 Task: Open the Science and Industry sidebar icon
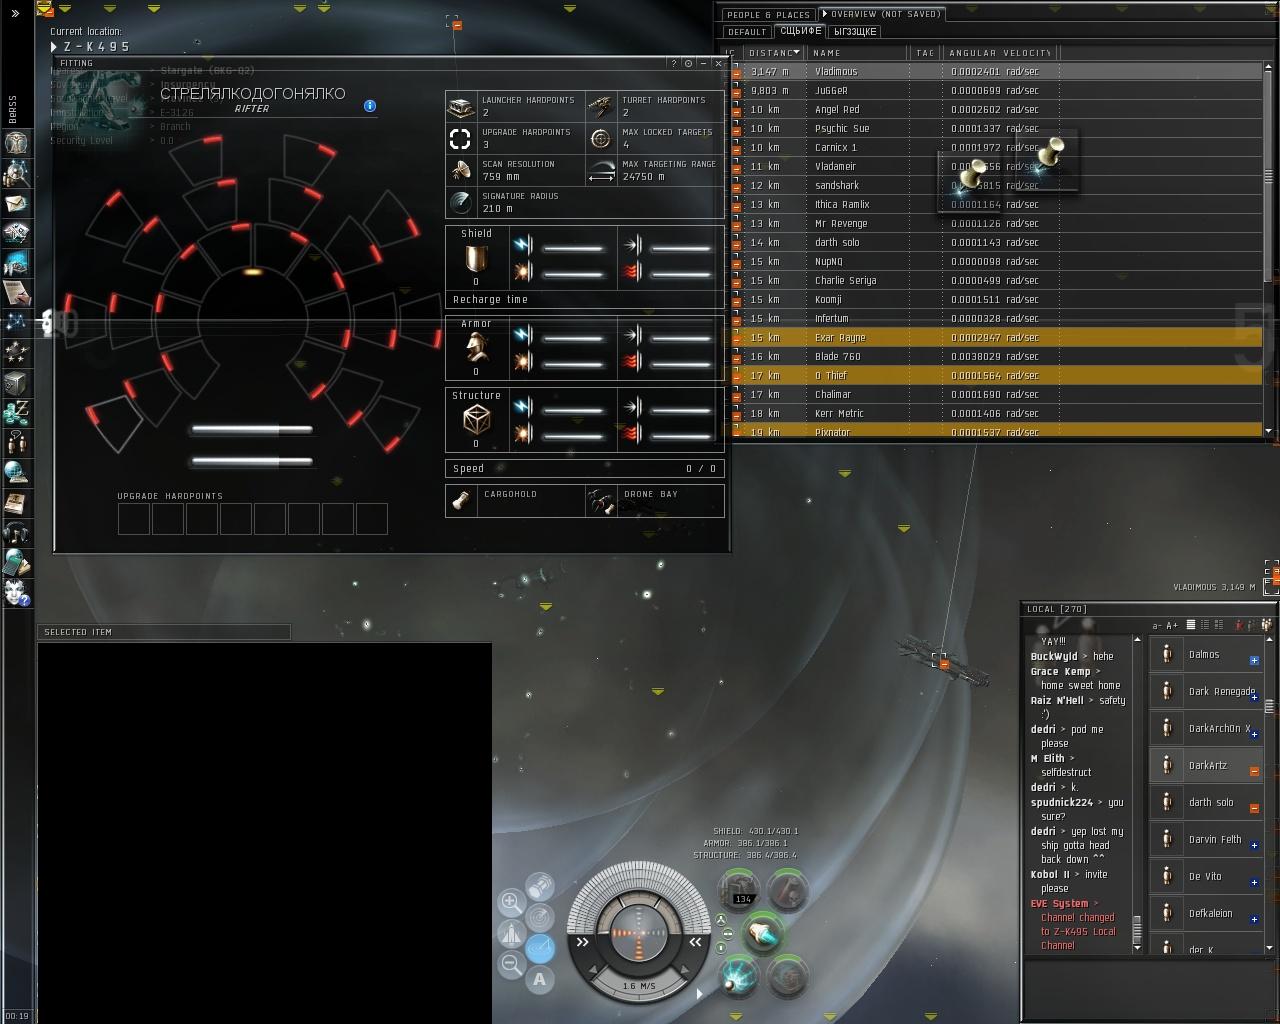pyautogui.click(x=15, y=292)
